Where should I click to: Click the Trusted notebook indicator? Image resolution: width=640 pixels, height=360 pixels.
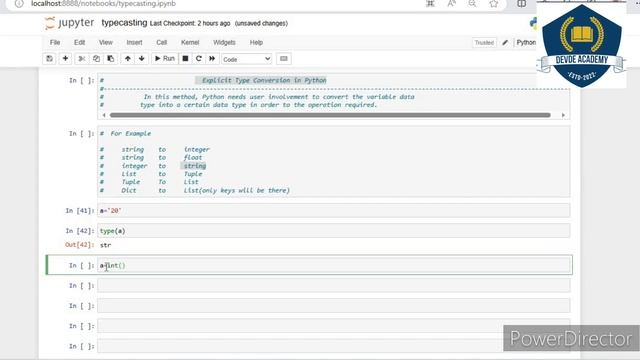click(484, 42)
